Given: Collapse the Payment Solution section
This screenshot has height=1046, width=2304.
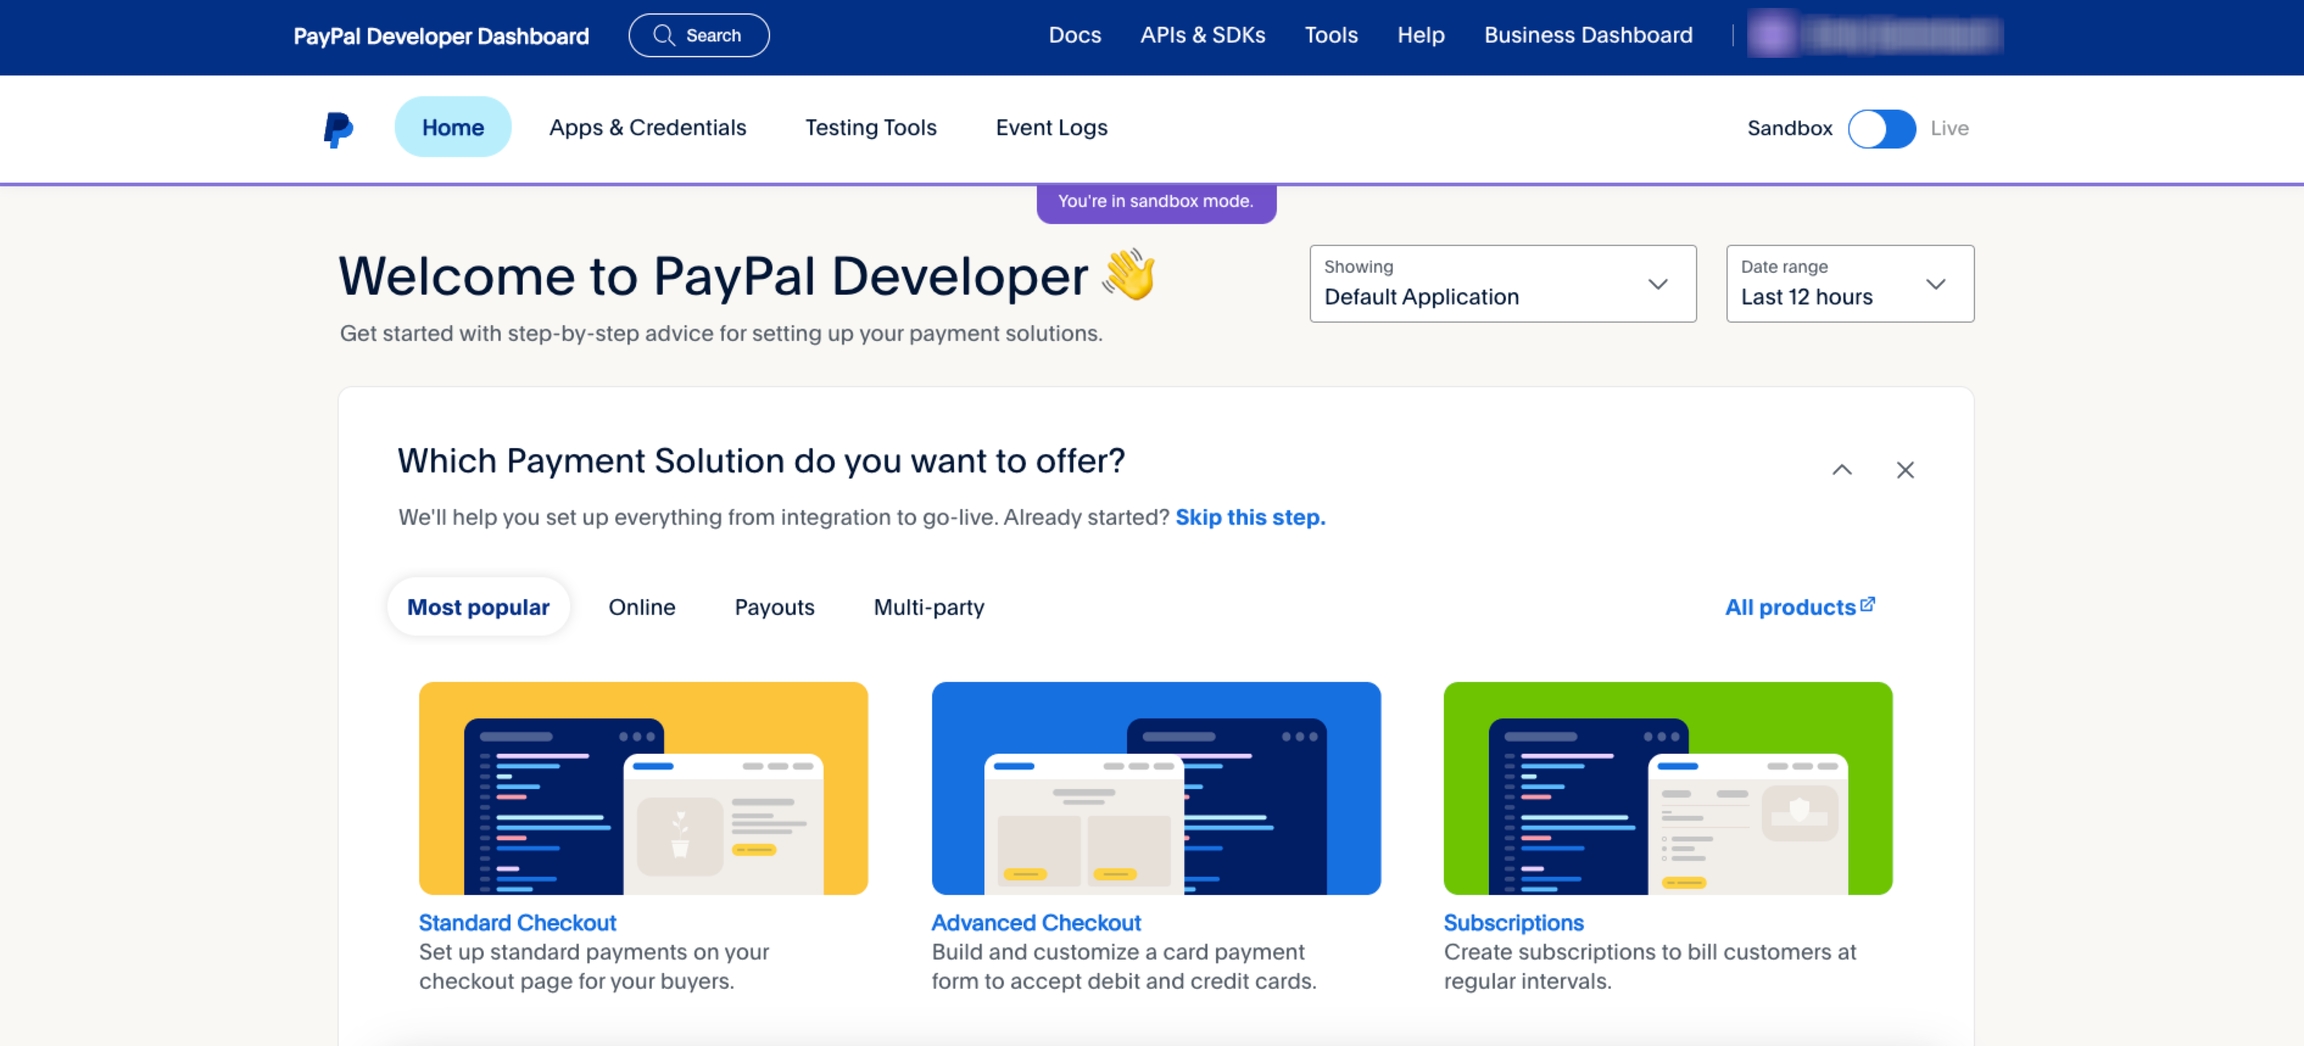Looking at the screenshot, I should coord(1841,470).
